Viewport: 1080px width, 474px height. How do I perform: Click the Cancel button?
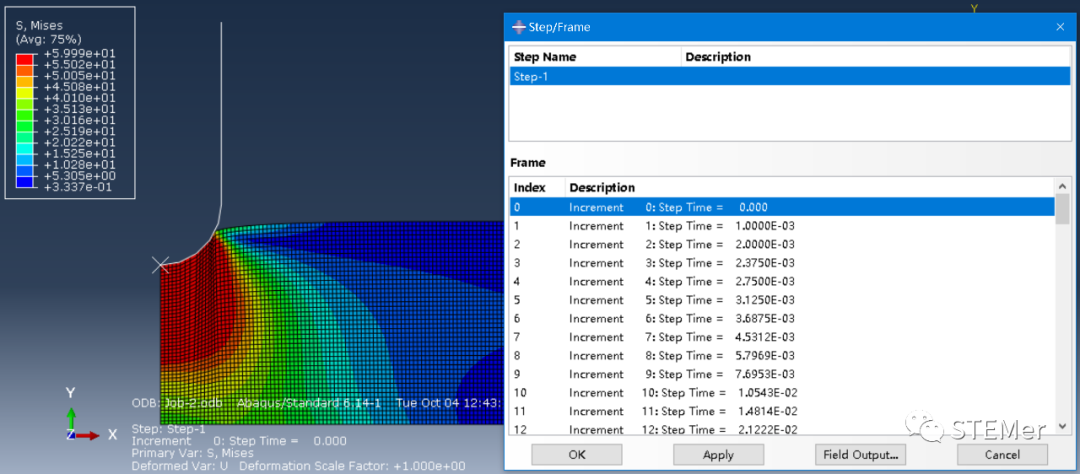tap(1002, 455)
